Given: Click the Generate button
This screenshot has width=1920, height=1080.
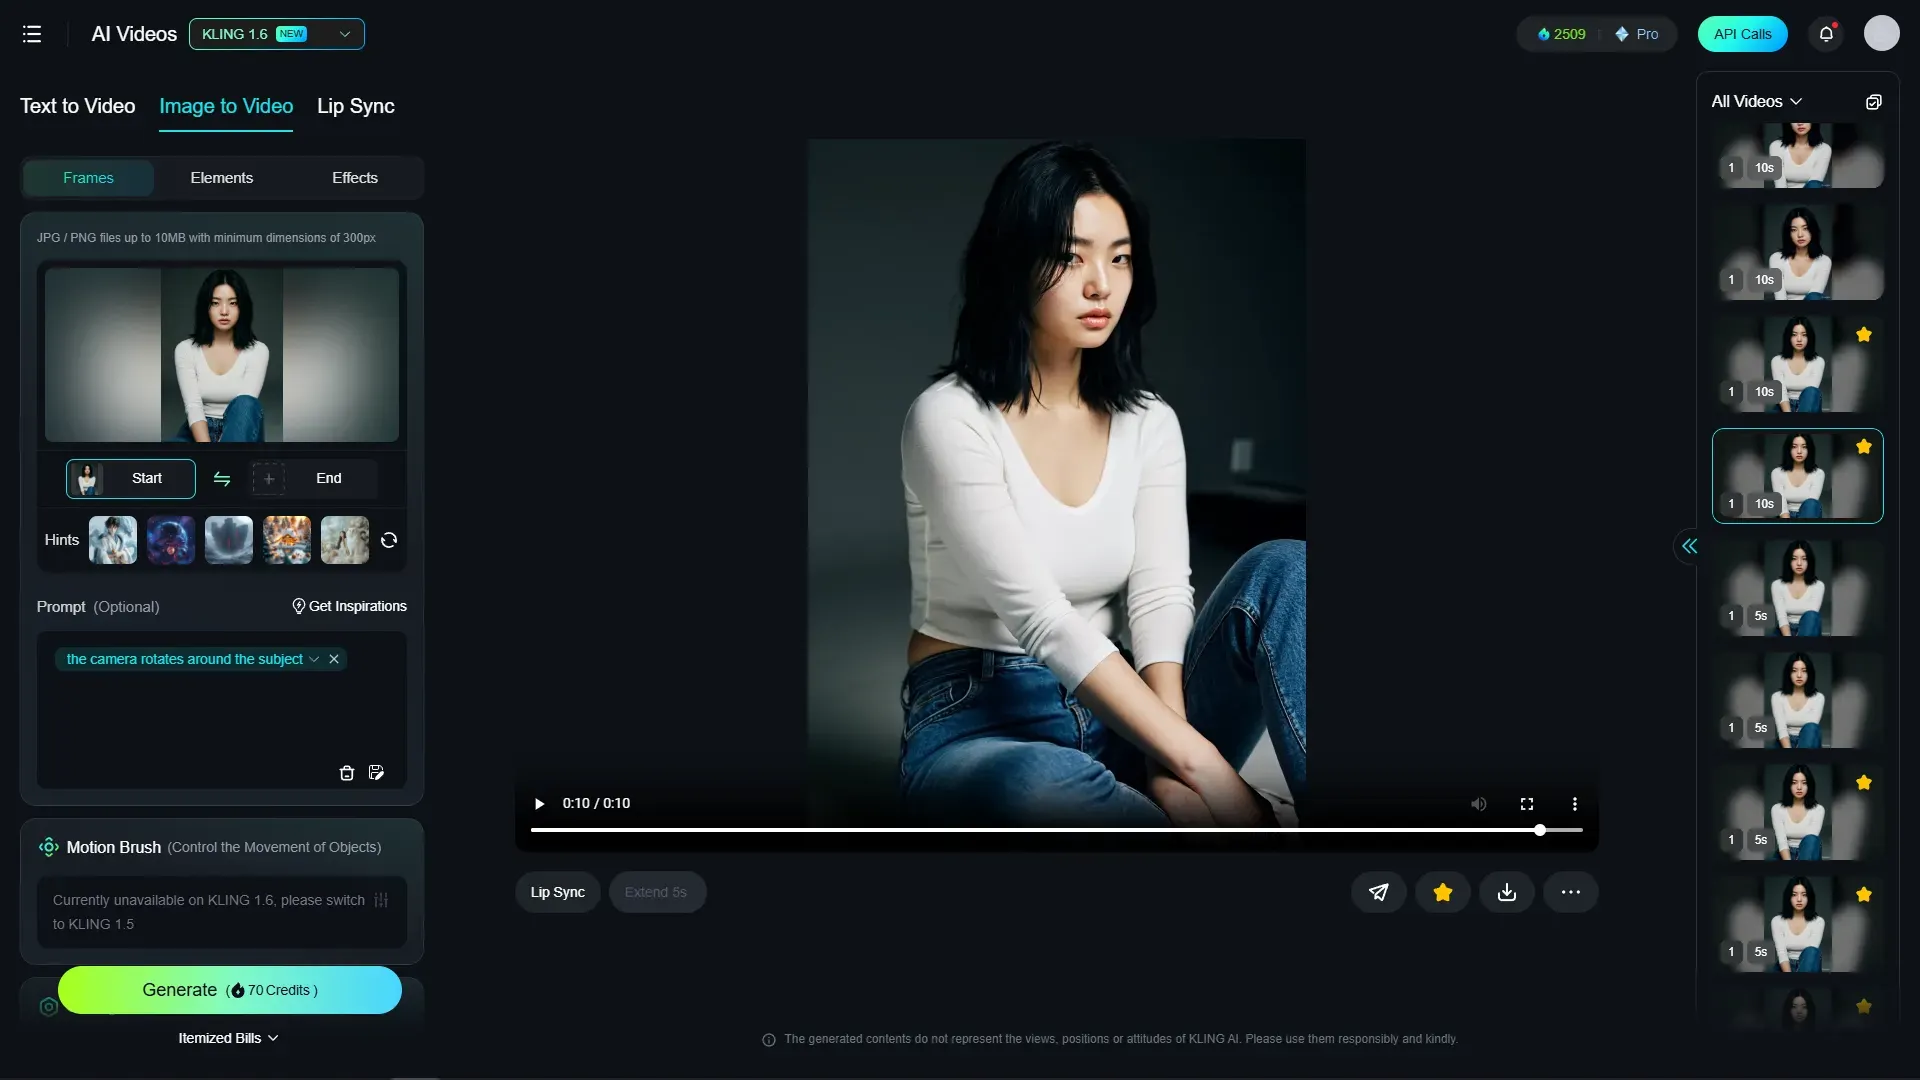Looking at the screenshot, I should point(230,990).
